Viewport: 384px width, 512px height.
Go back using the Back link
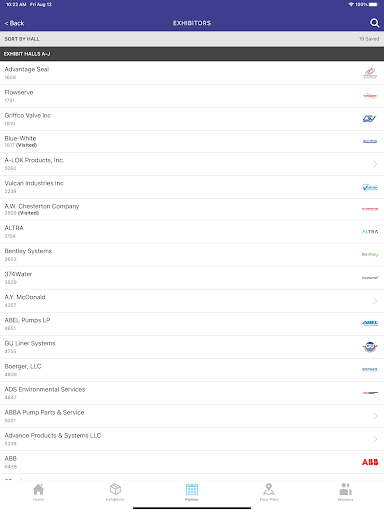[x=14, y=23]
